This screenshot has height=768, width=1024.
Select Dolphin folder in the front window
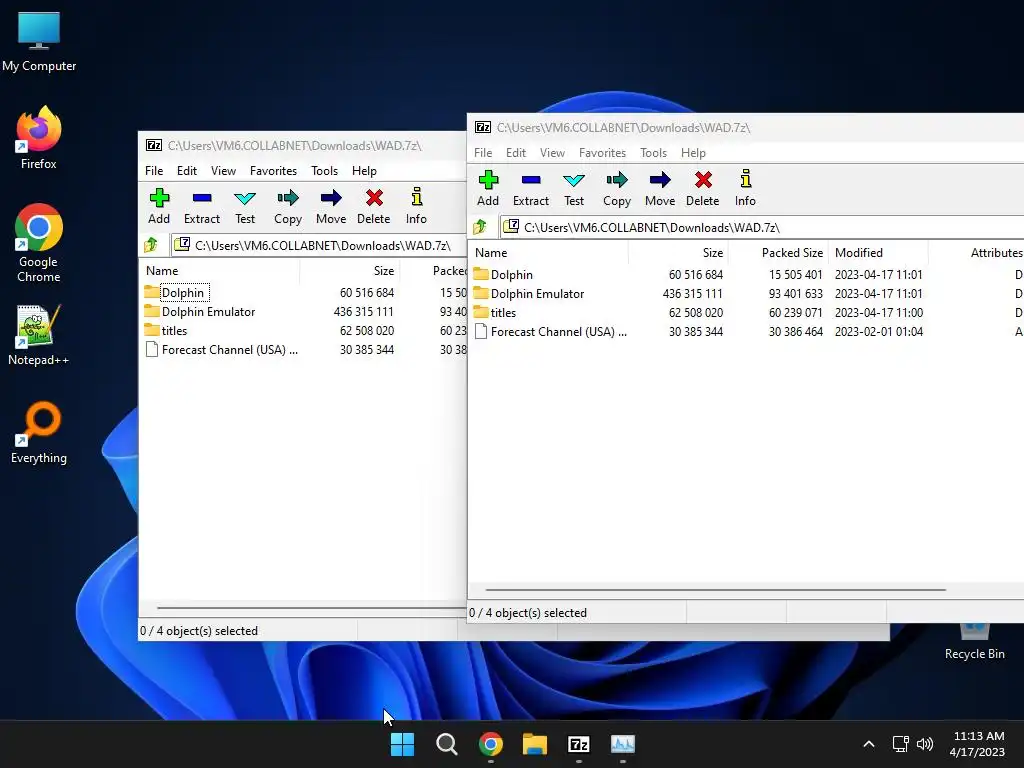pos(511,275)
